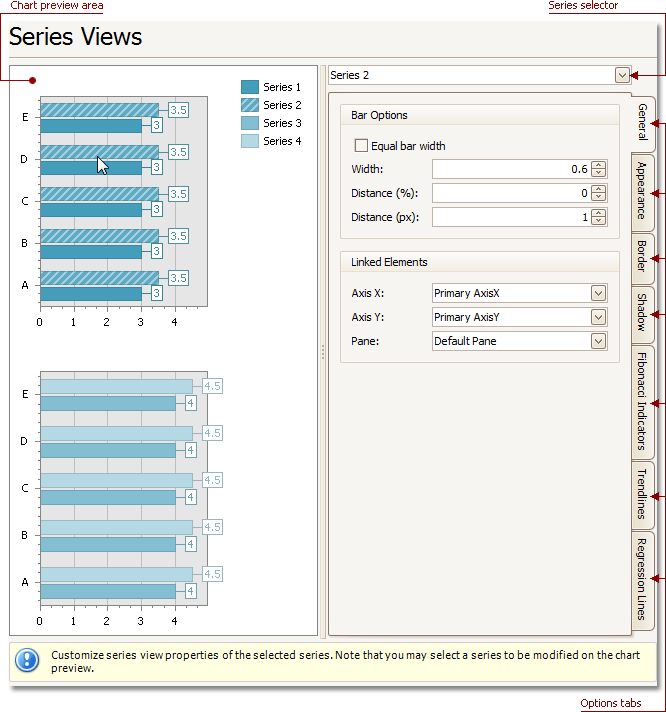Click Series 3 legend marker

(x=250, y=123)
